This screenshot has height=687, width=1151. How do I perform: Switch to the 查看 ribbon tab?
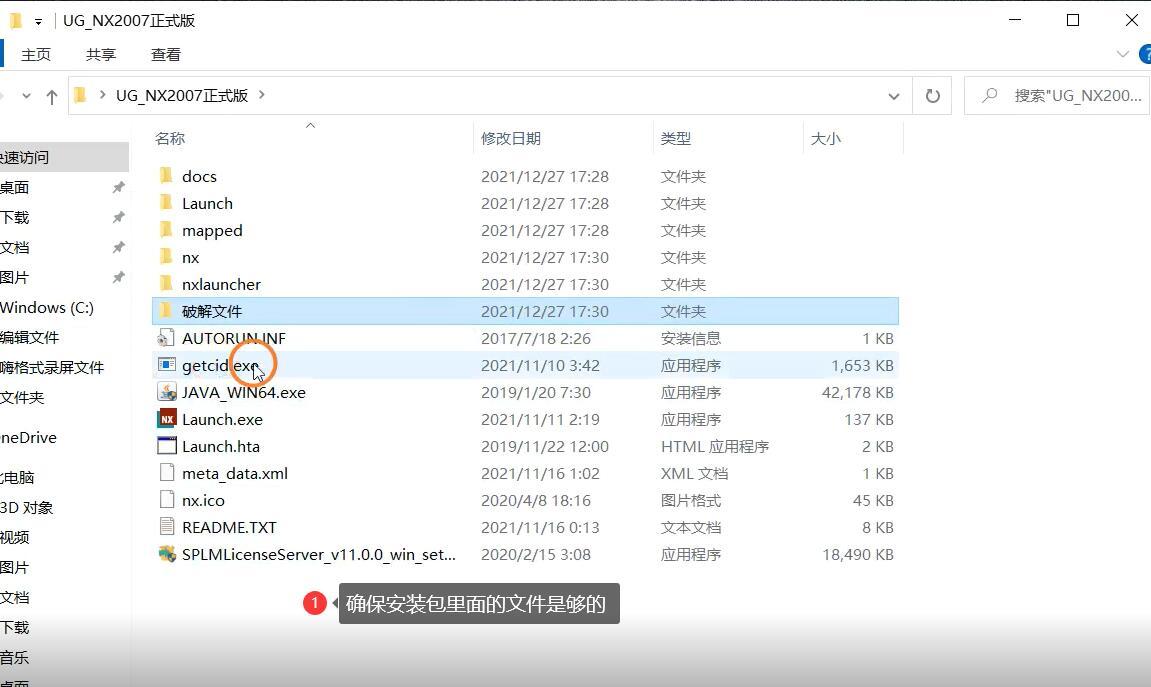(165, 54)
